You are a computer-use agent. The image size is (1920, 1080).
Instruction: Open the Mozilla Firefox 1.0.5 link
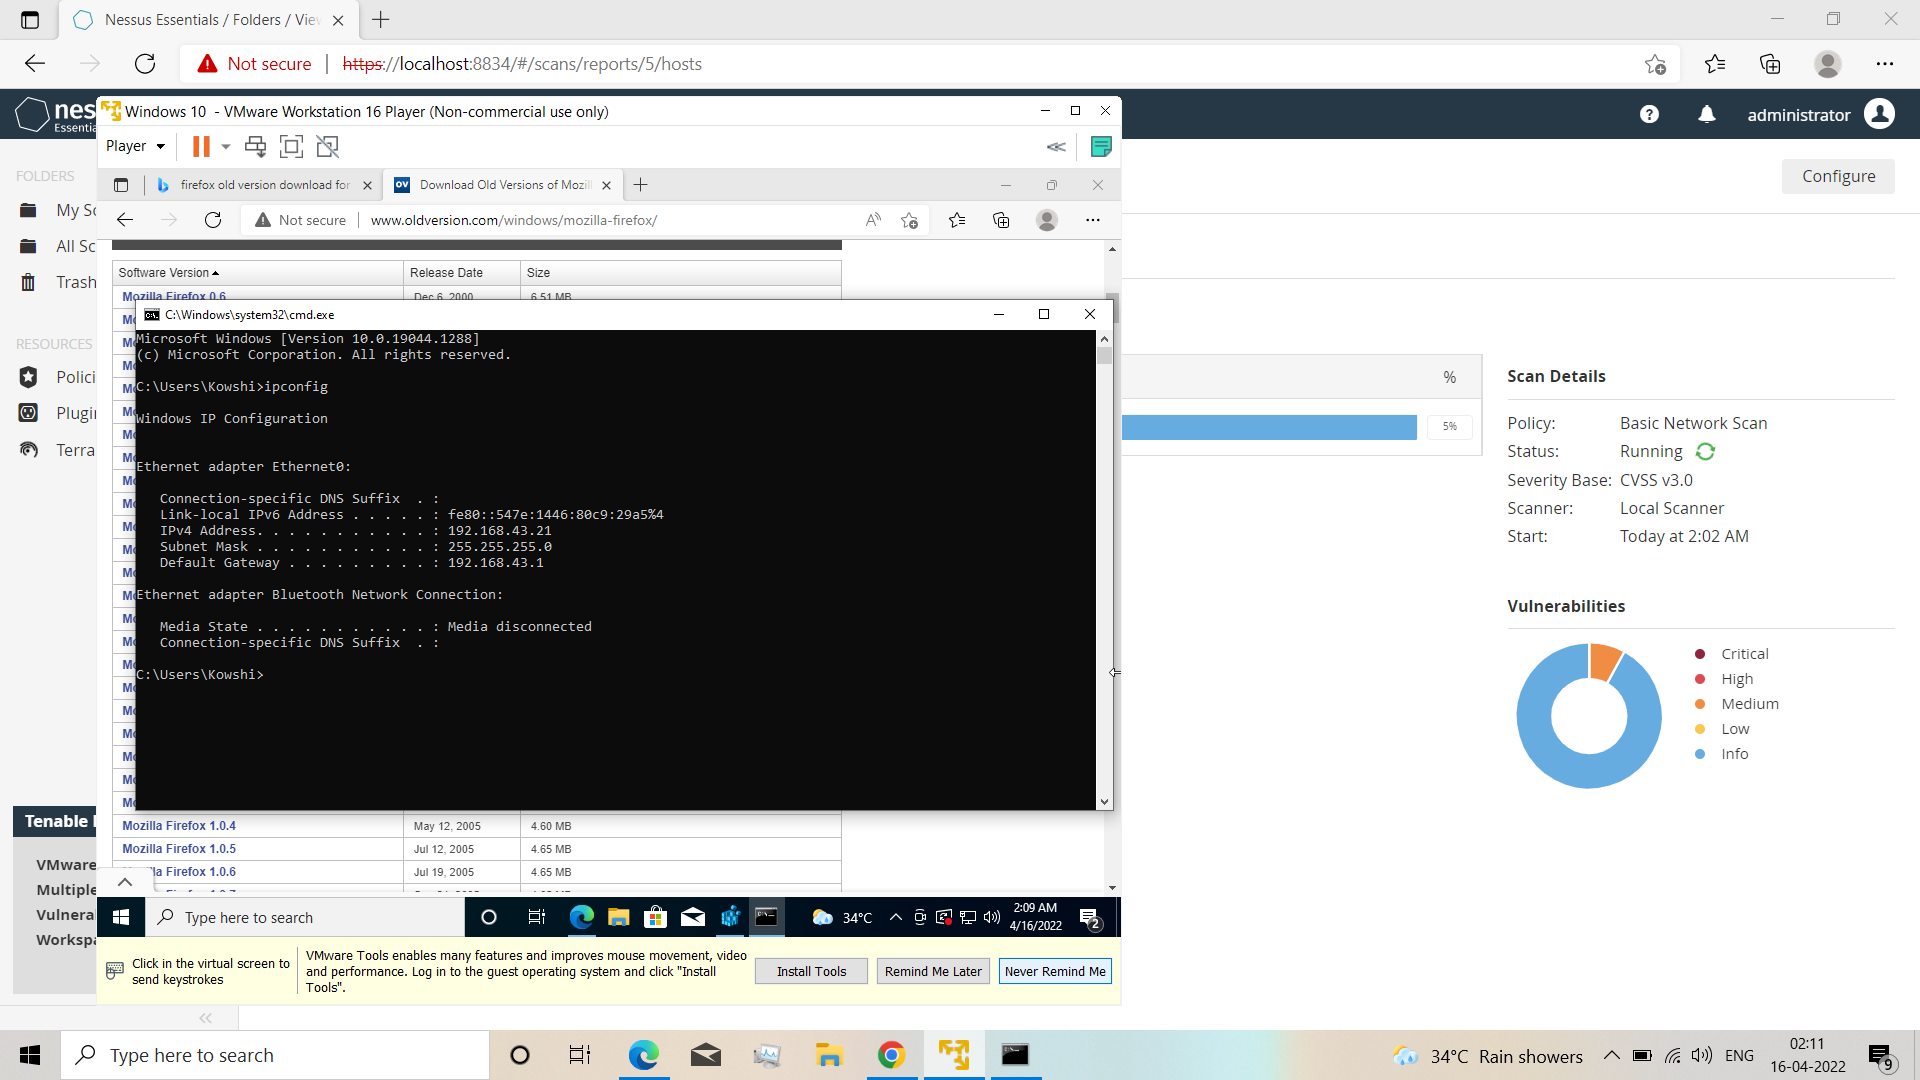[179, 849]
